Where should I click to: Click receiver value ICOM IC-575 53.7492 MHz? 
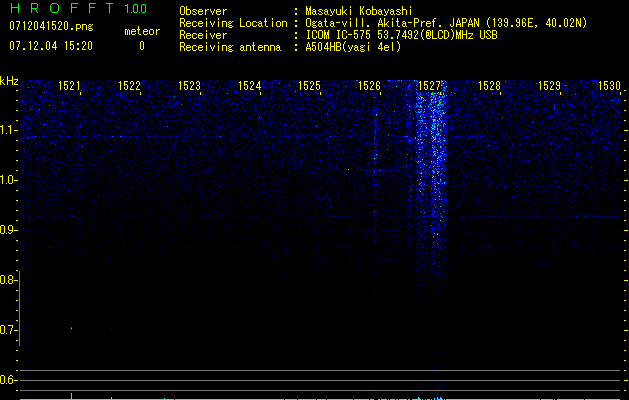(x=401, y=35)
